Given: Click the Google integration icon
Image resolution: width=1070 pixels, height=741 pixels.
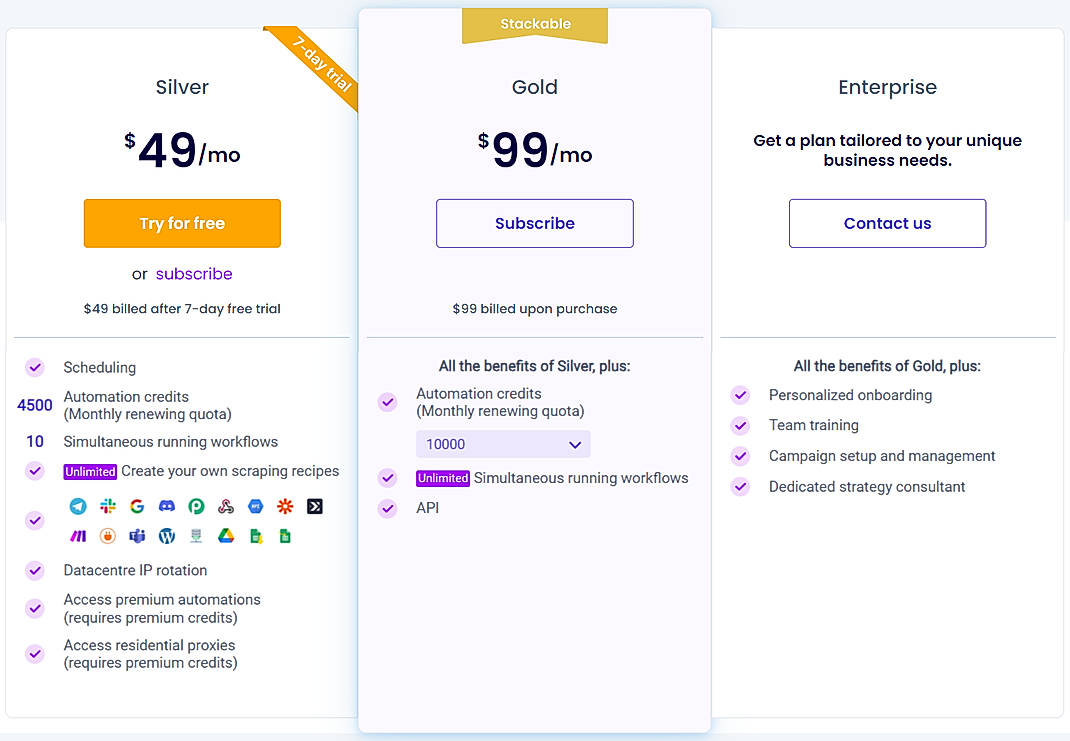Looking at the screenshot, I should [x=137, y=506].
